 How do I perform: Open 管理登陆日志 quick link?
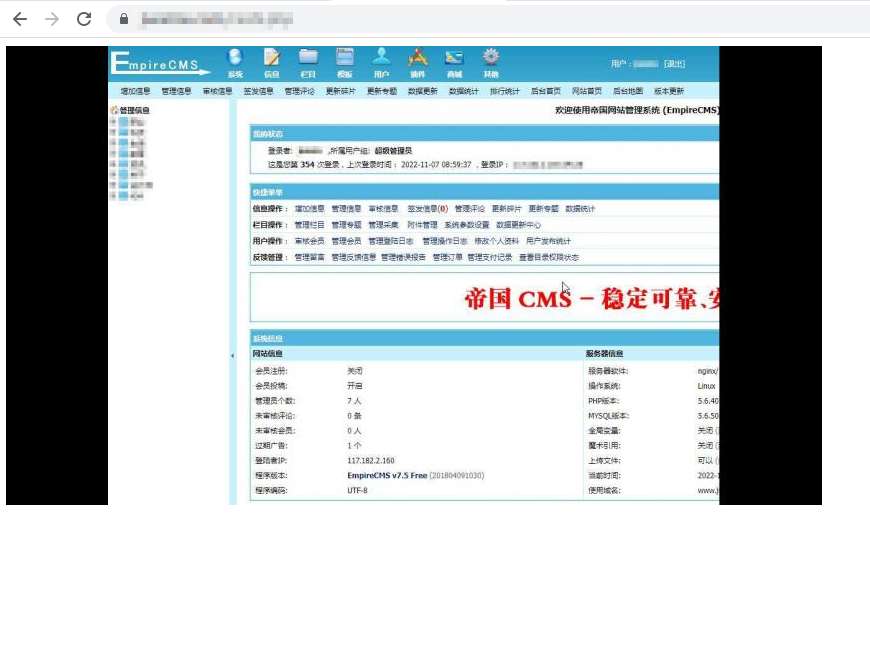391,241
